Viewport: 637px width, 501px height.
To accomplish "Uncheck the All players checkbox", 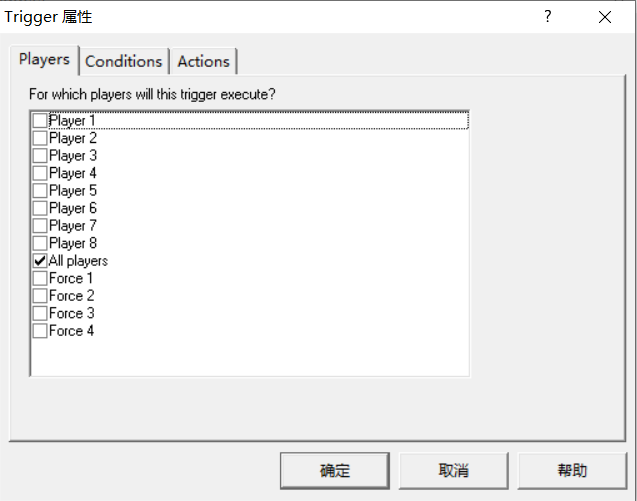I will [40, 261].
